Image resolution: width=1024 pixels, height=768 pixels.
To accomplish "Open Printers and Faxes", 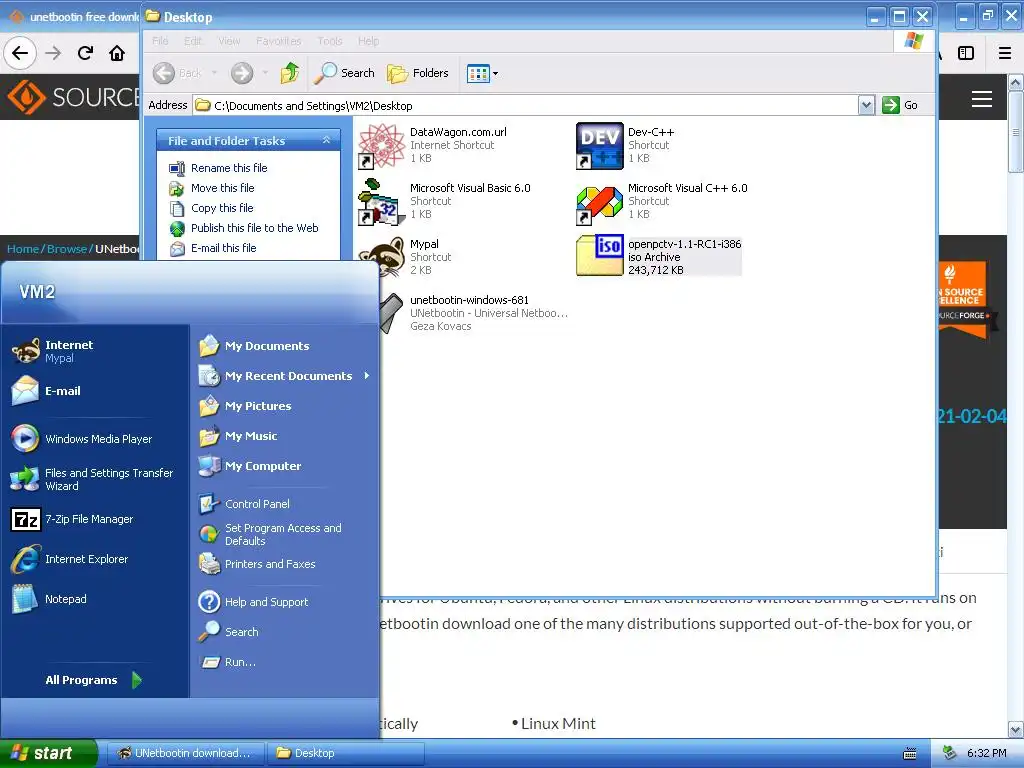I will (x=257, y=564).
